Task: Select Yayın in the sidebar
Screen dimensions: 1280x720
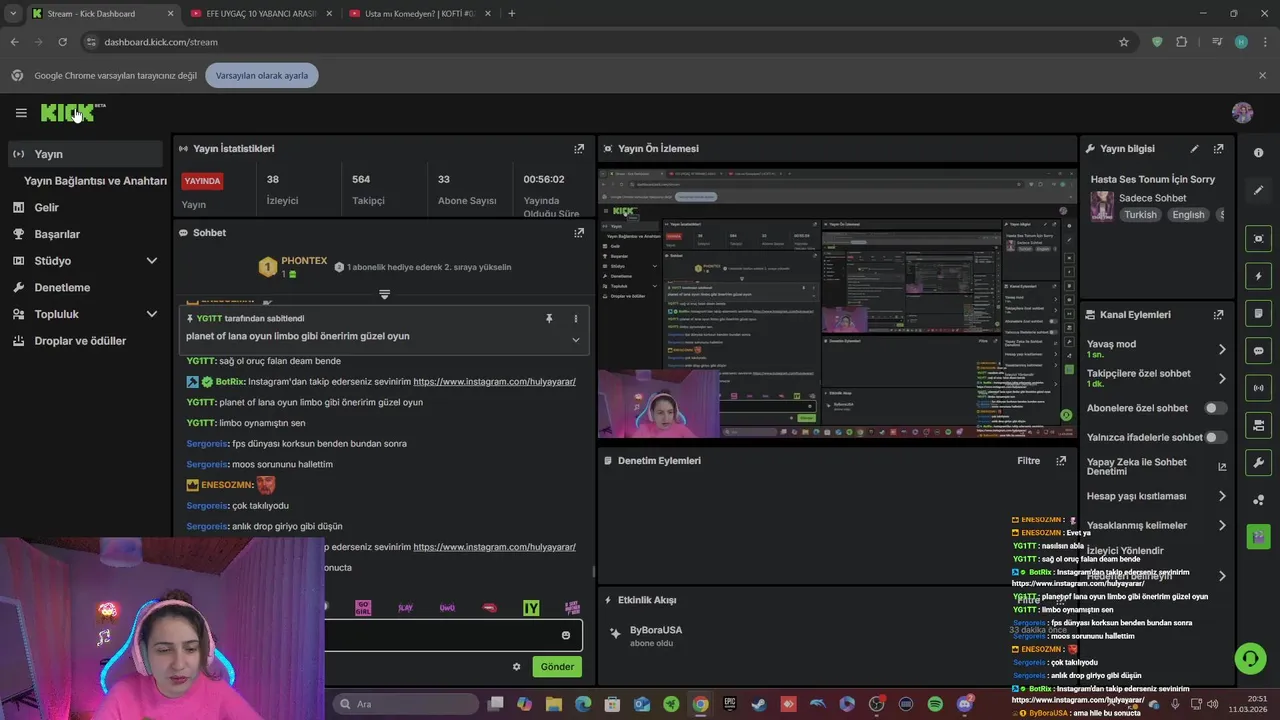Action: [86, 154]
